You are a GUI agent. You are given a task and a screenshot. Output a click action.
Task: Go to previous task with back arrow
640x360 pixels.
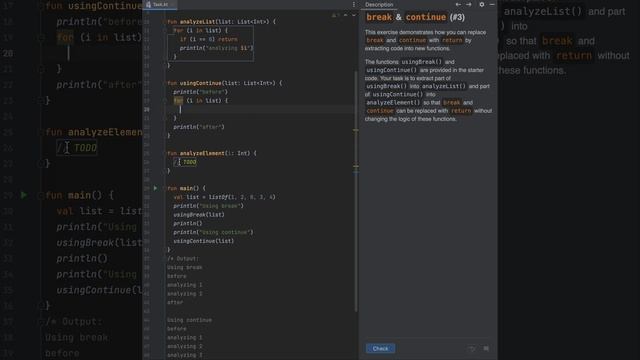458,4
